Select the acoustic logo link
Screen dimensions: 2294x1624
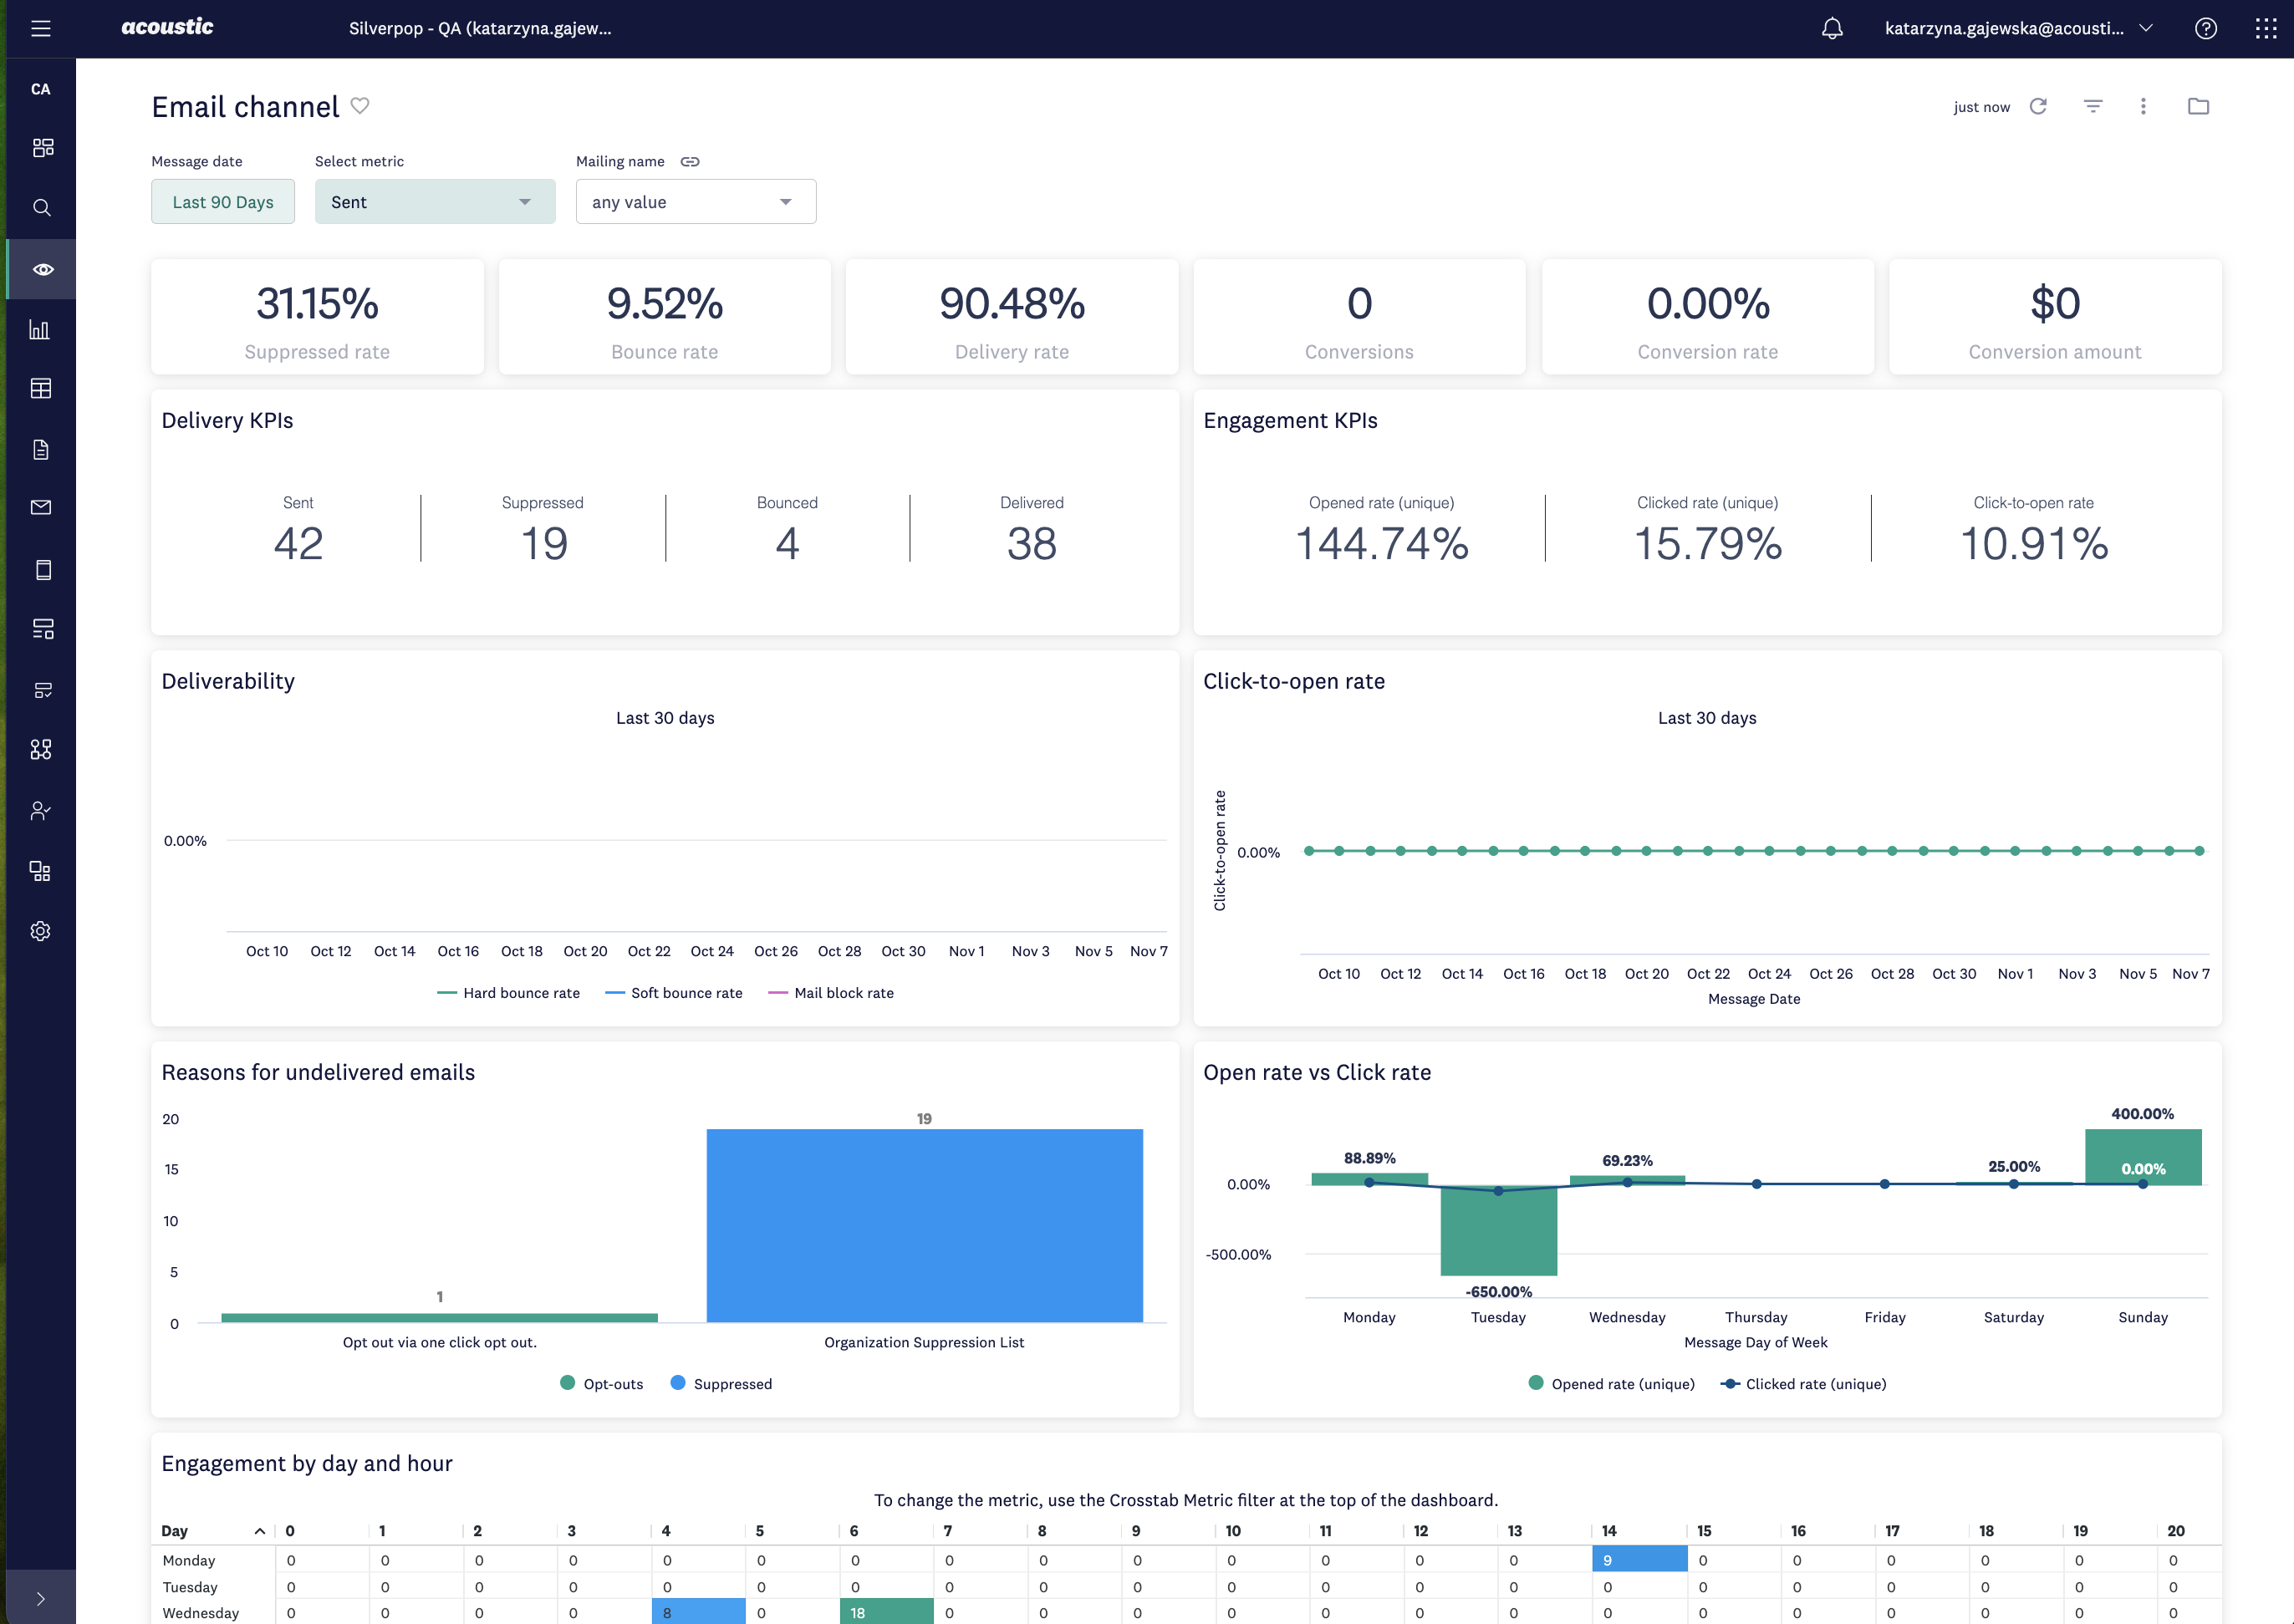point(167,27)
